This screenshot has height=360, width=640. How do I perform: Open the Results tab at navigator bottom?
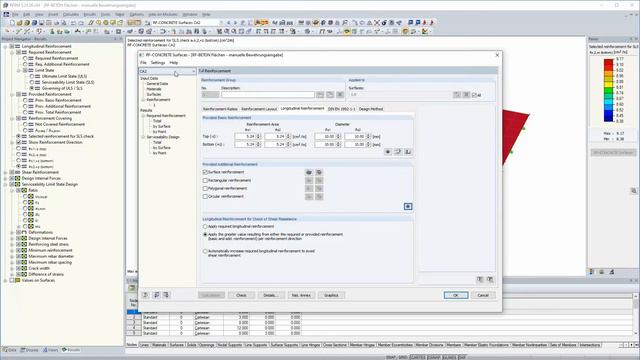71,350
